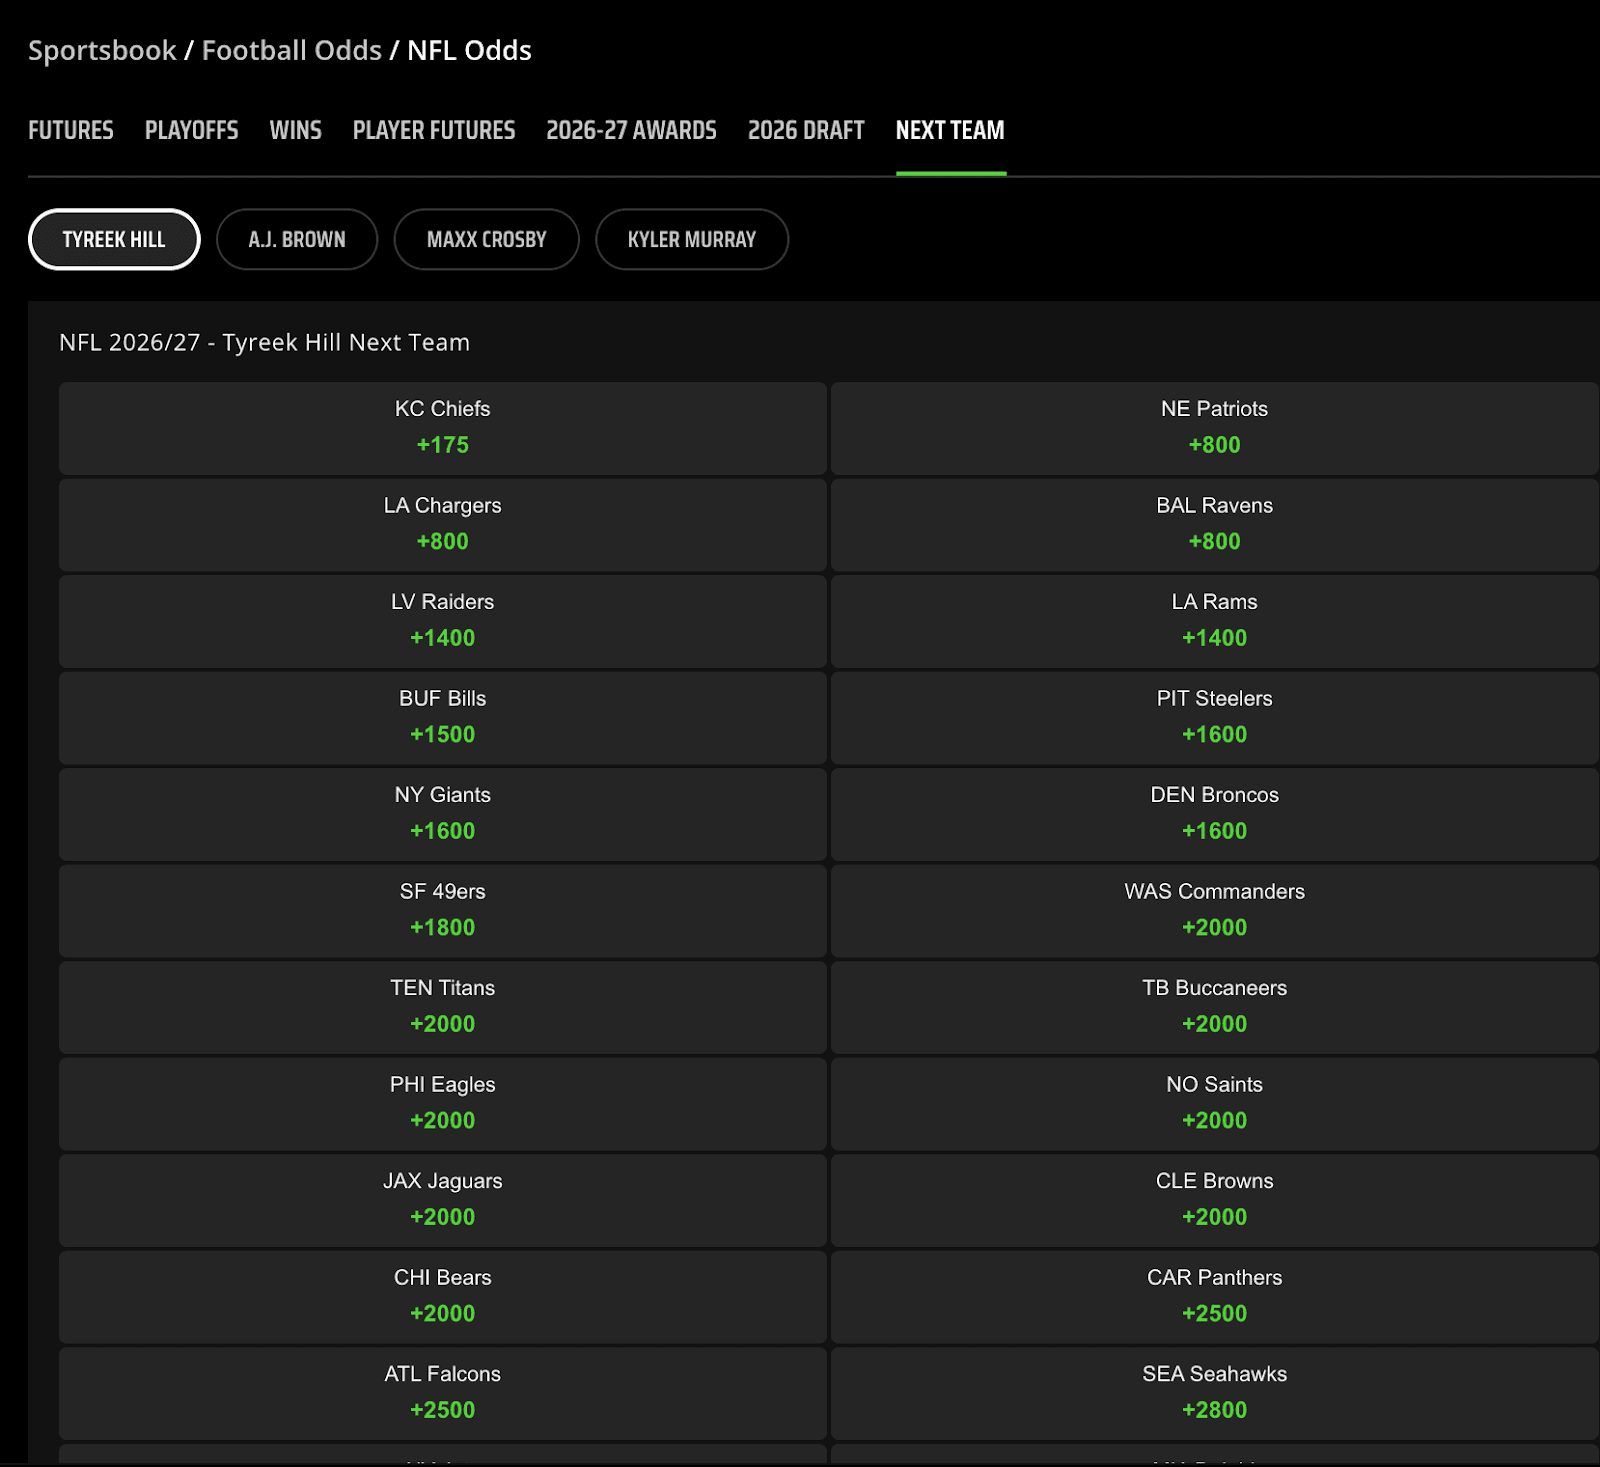The height and width of the screenshot is (1467, 1600).
Task: Switch to the 2026 Draft tab
Action: 805,131
